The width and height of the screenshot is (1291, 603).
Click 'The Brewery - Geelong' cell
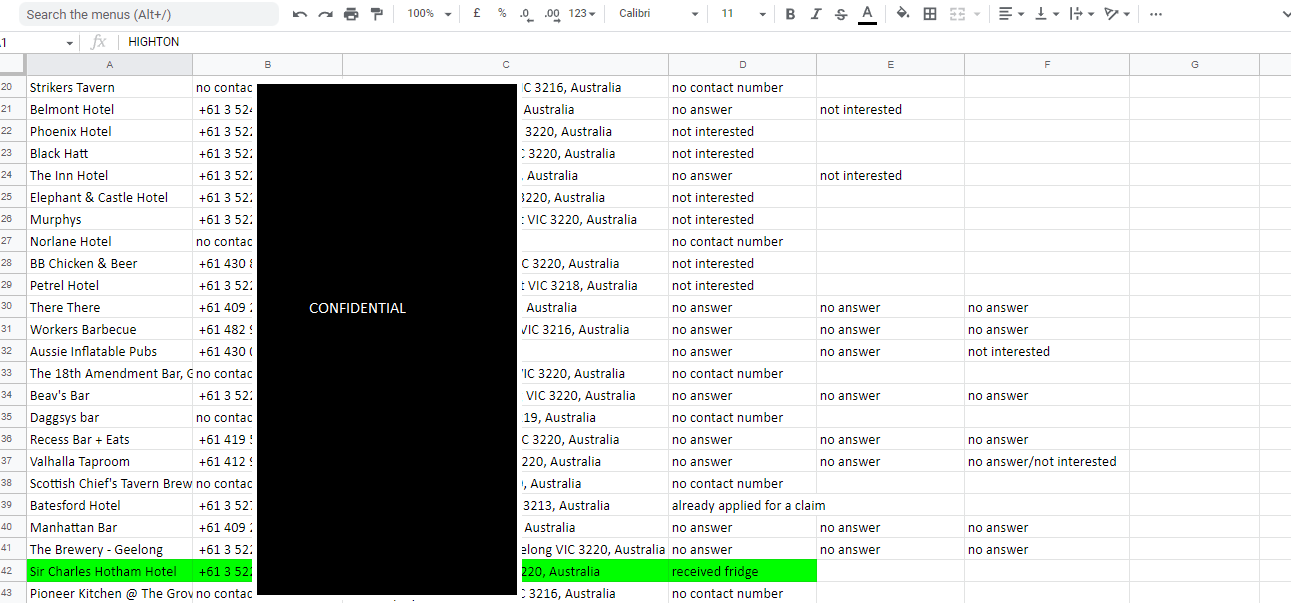pos(110,549)
